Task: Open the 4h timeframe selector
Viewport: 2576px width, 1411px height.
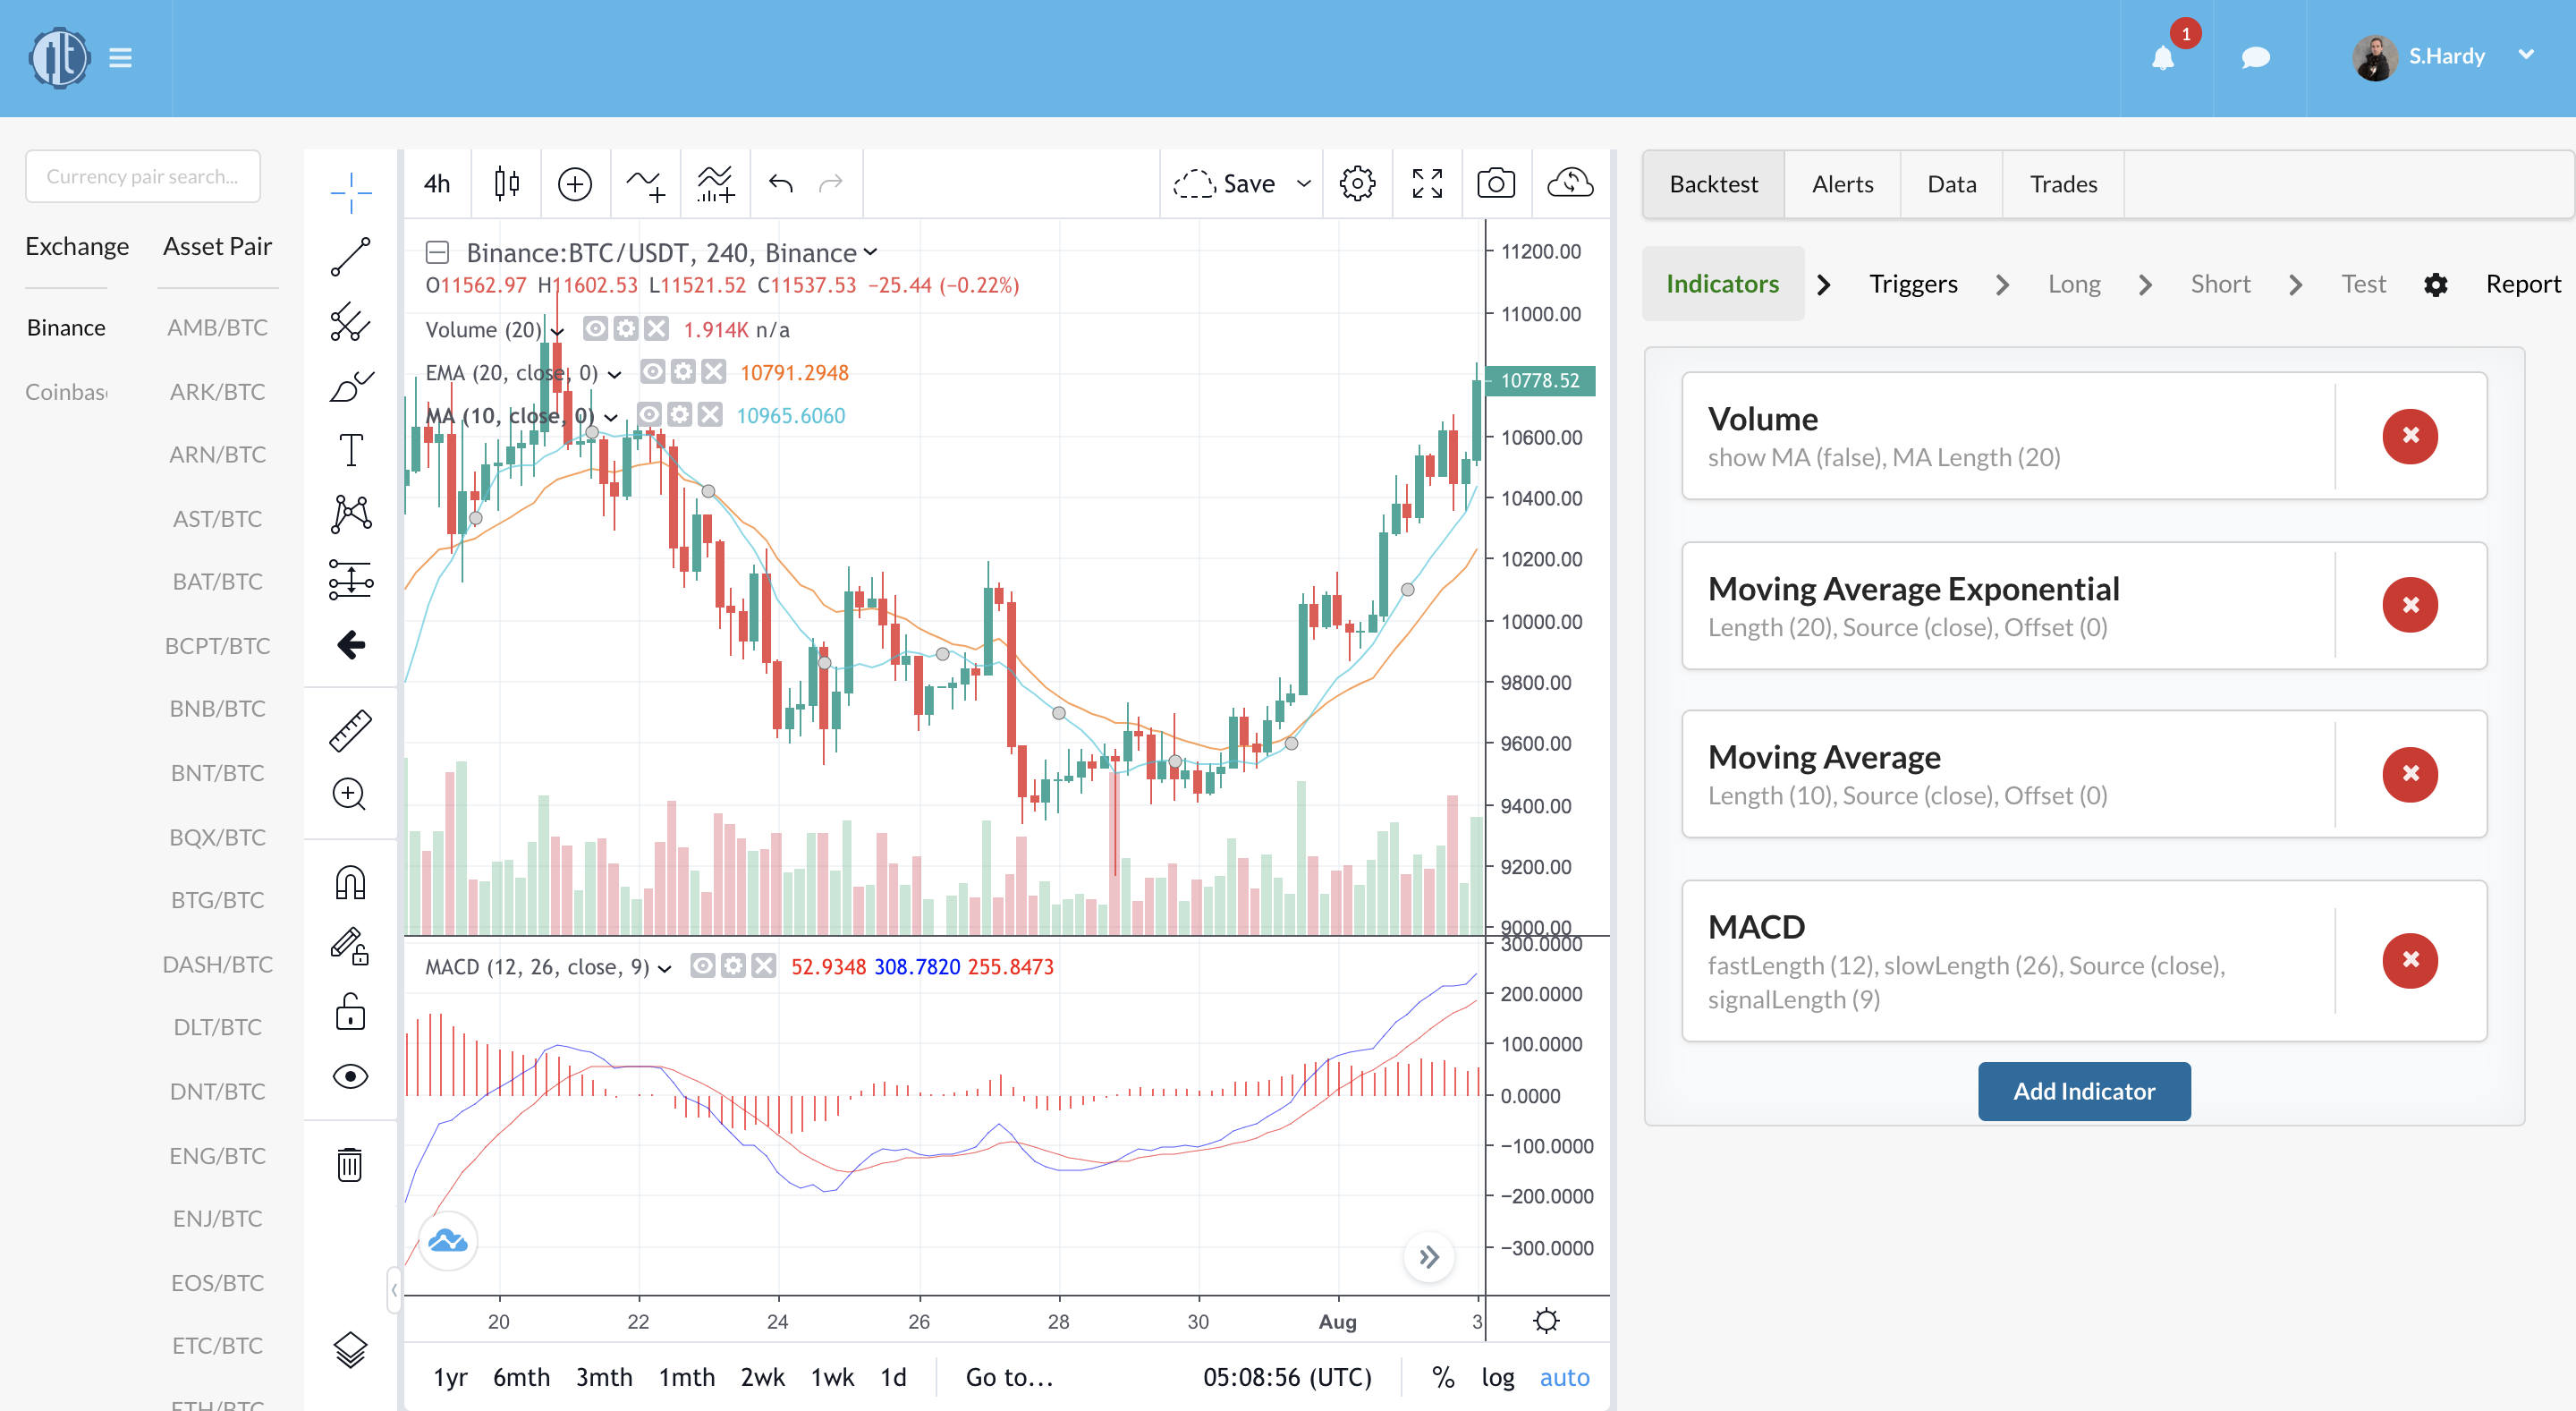Action: pos(437,184)
